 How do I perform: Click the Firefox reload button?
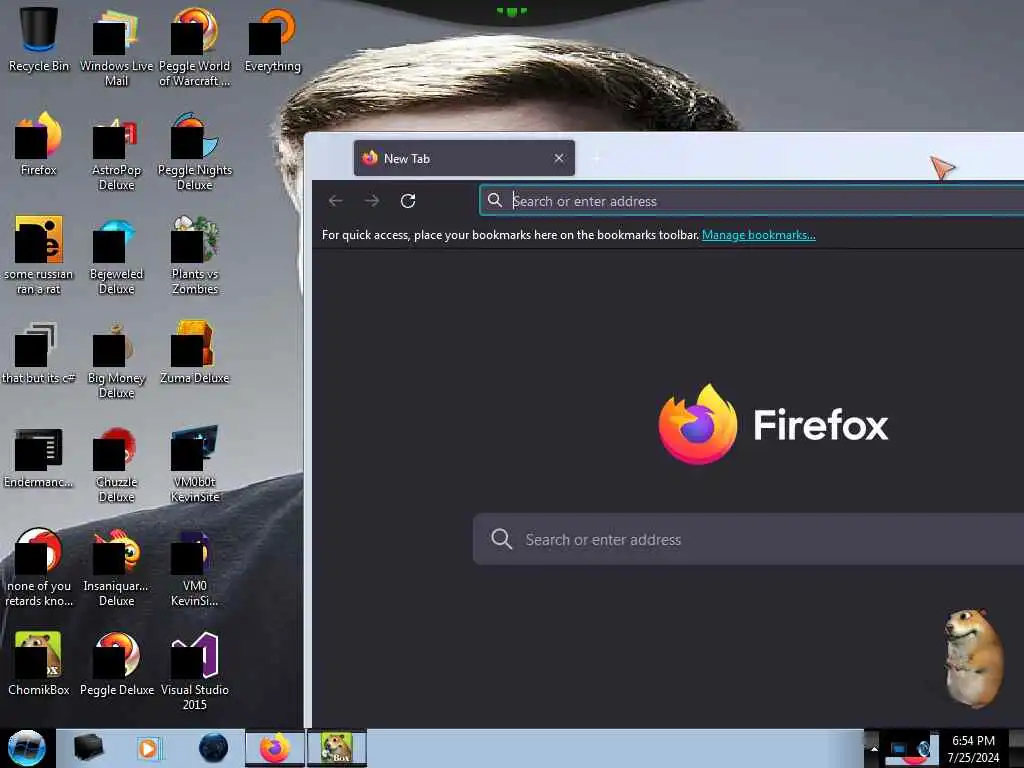click(408, 201)
